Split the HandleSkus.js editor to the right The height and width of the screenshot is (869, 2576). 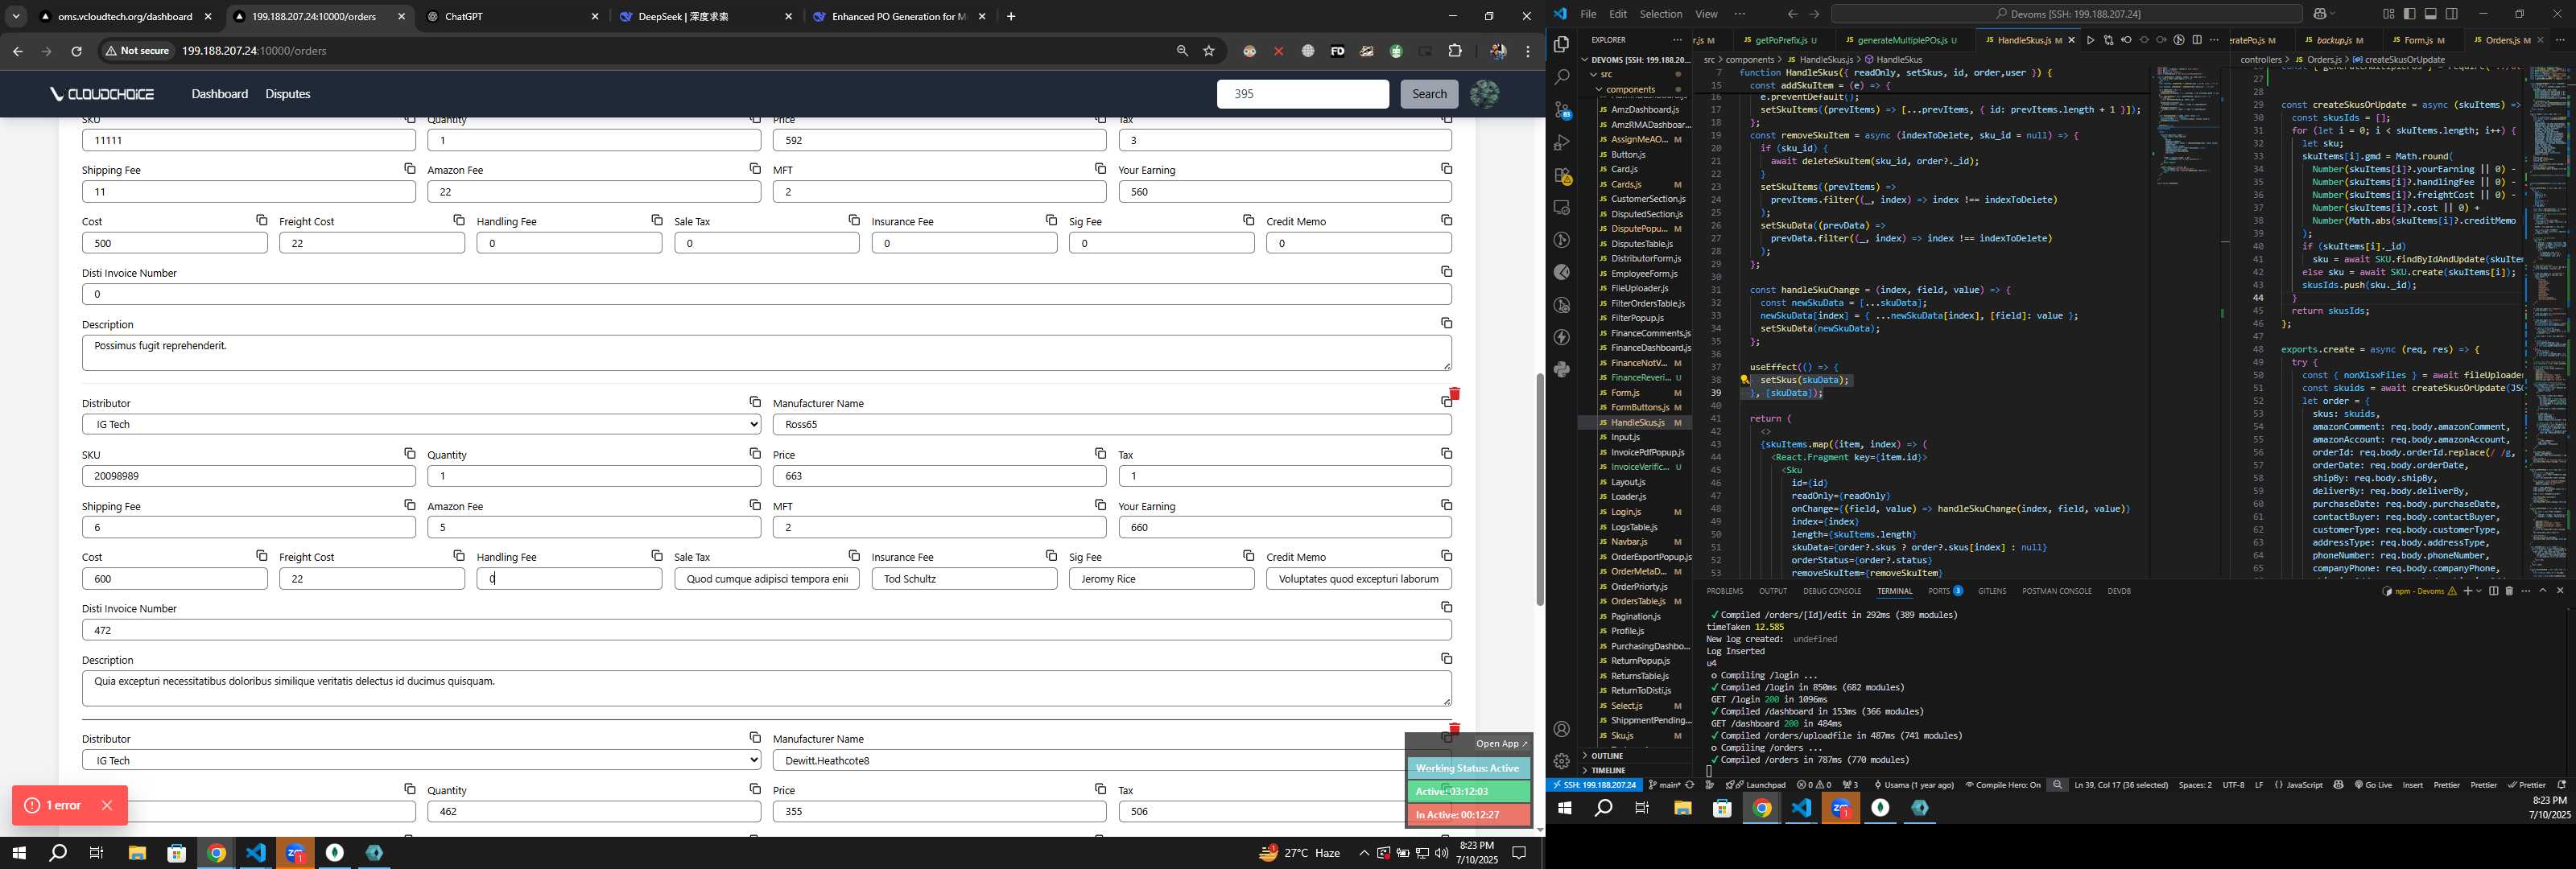click(x=2197, y=40)
